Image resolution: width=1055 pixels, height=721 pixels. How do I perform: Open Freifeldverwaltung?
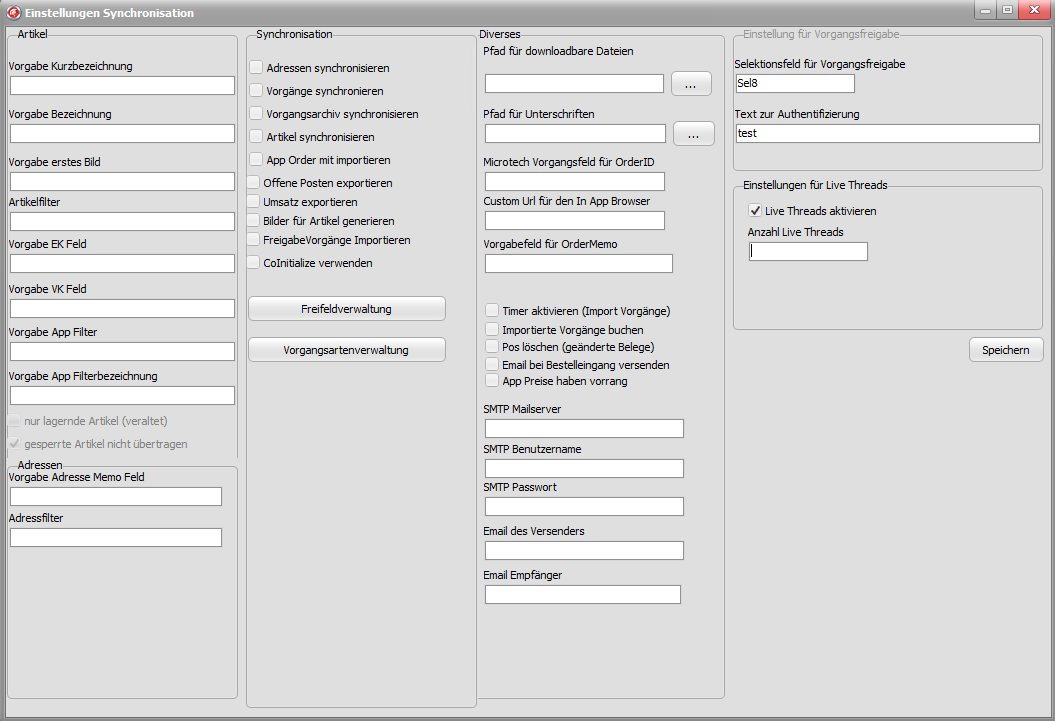click(346, 309)
